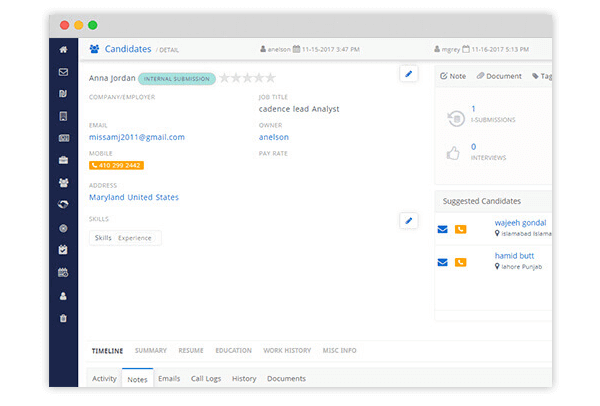Email hamid butt via envelope icon

(442, 262)
